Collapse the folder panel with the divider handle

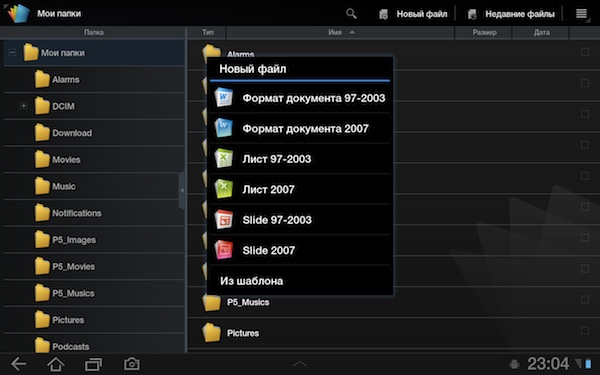pyautogui.click(x=182, y=190)
